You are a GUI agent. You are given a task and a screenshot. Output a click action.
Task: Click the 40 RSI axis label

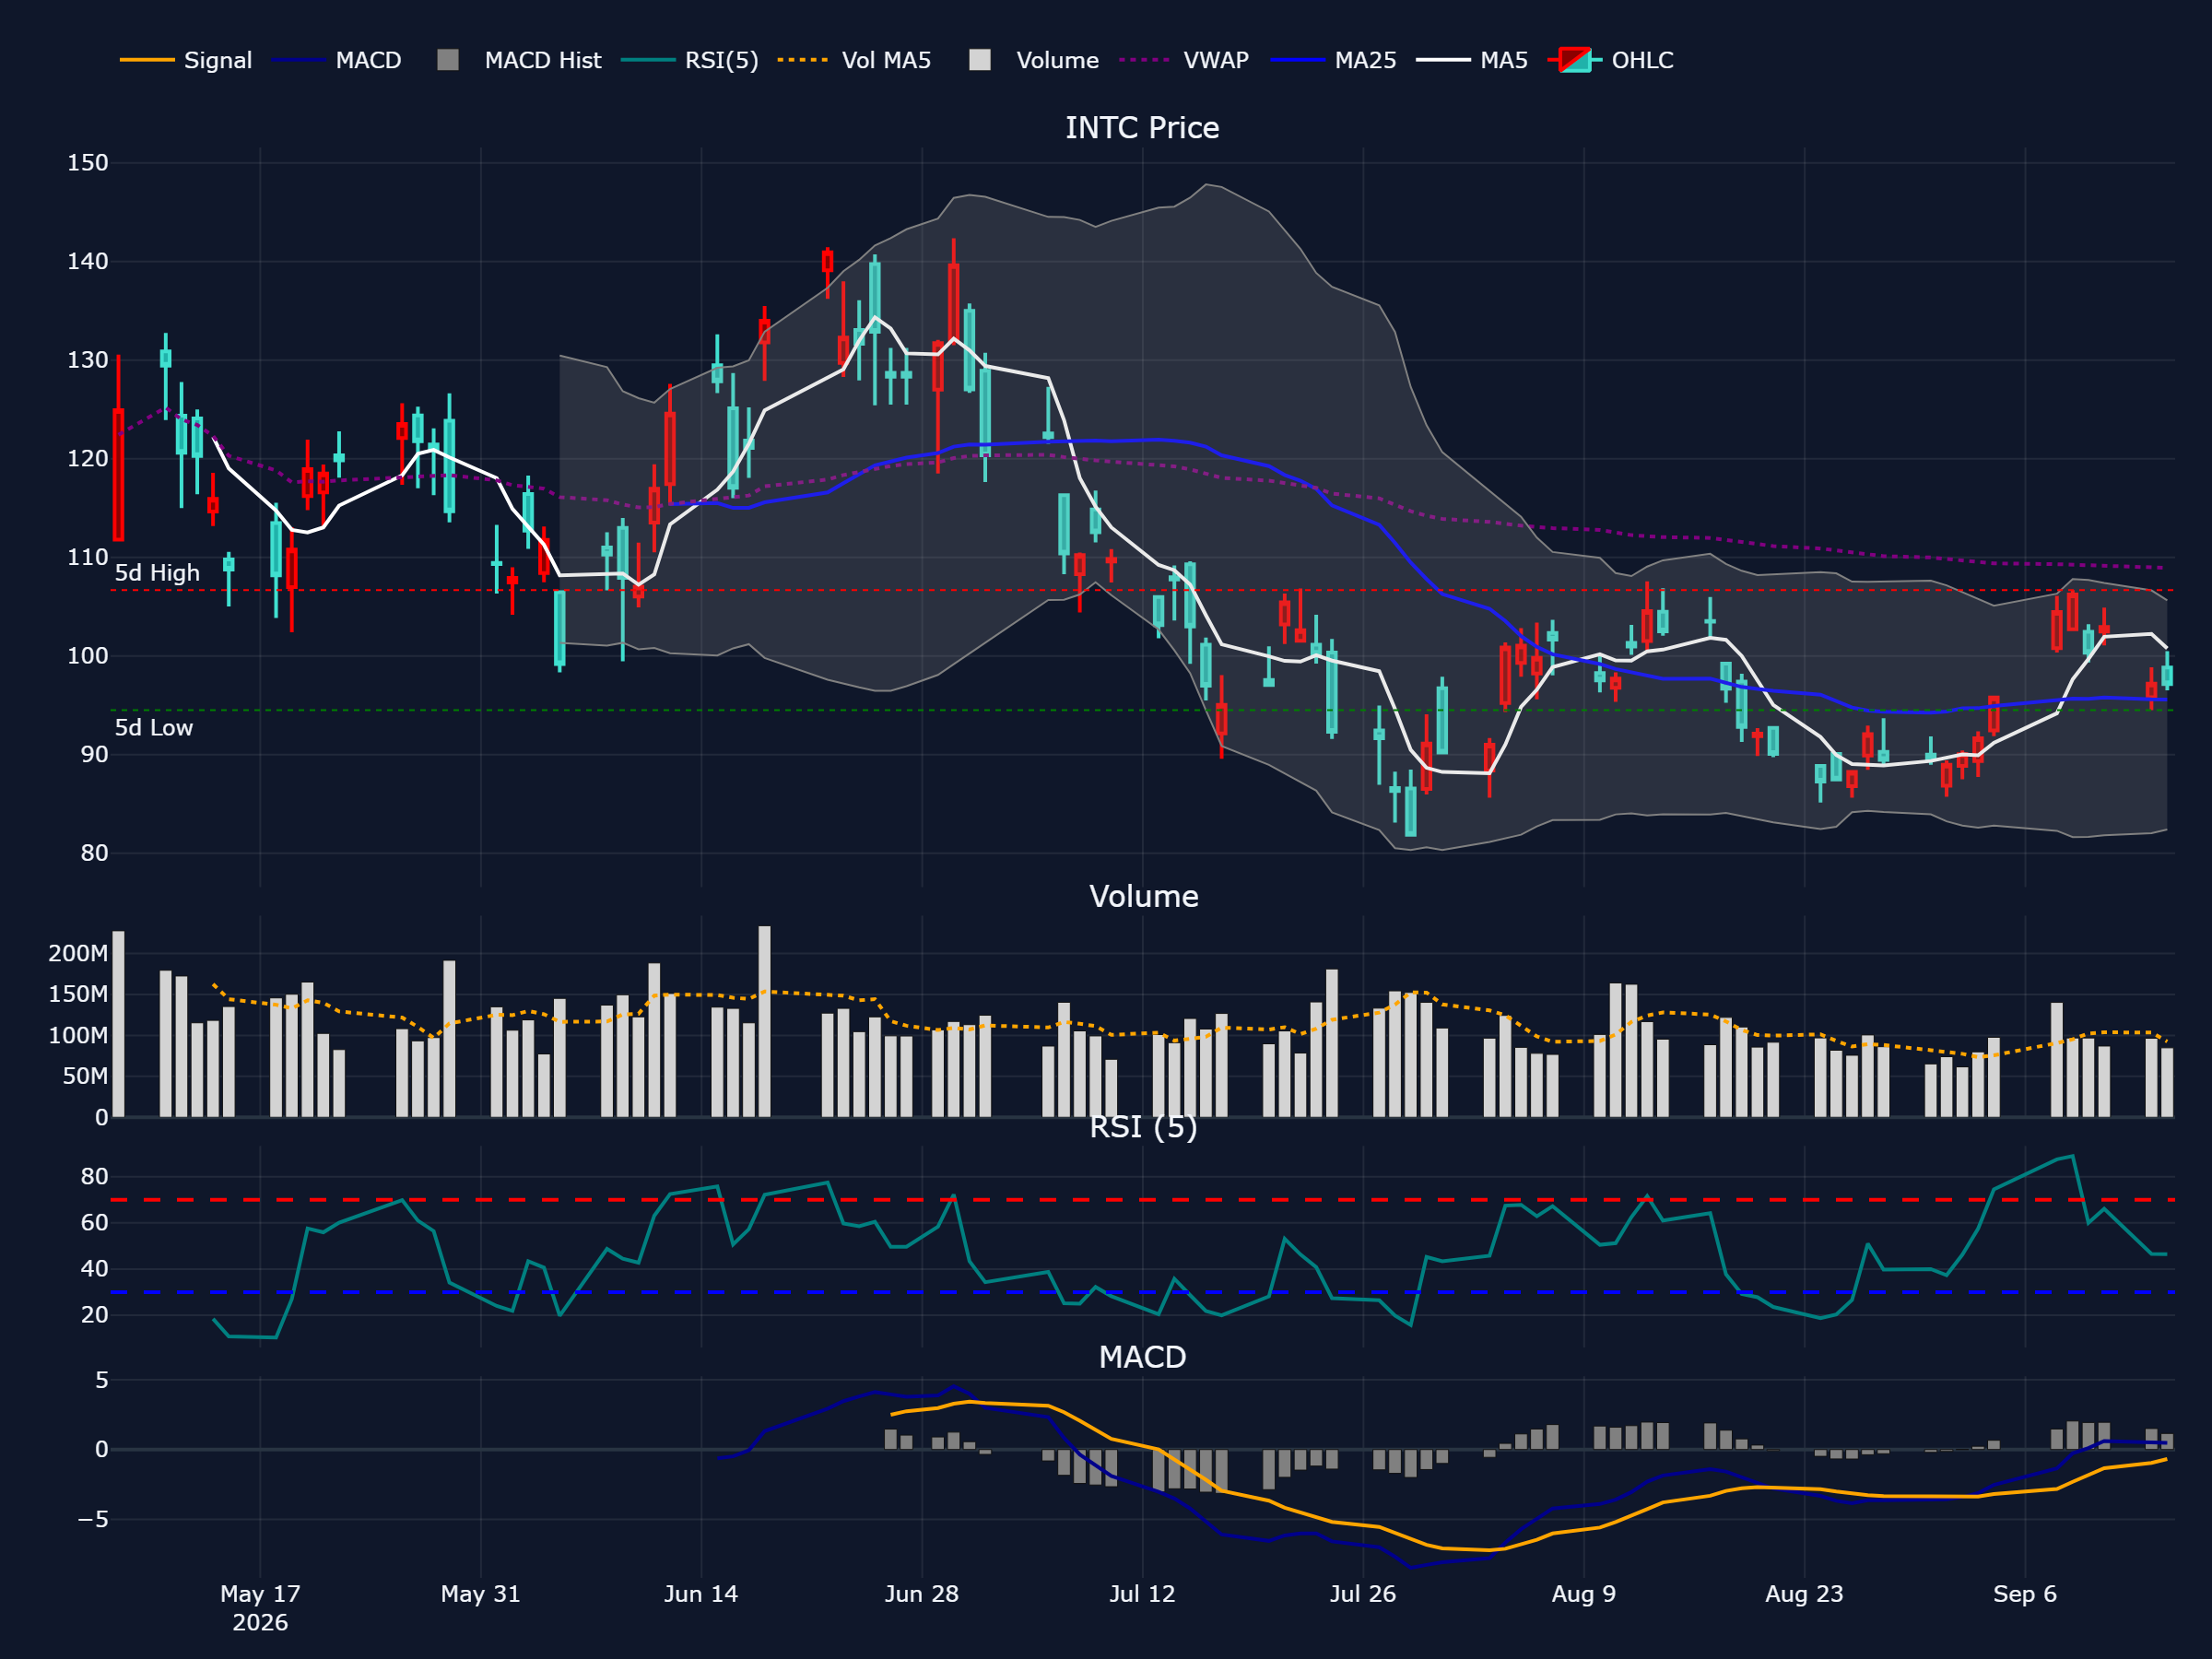95,1269
